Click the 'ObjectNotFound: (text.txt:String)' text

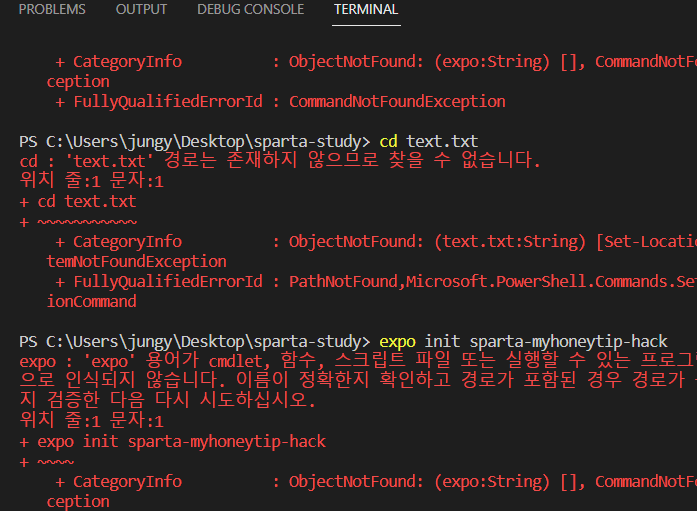coord(437,242)
